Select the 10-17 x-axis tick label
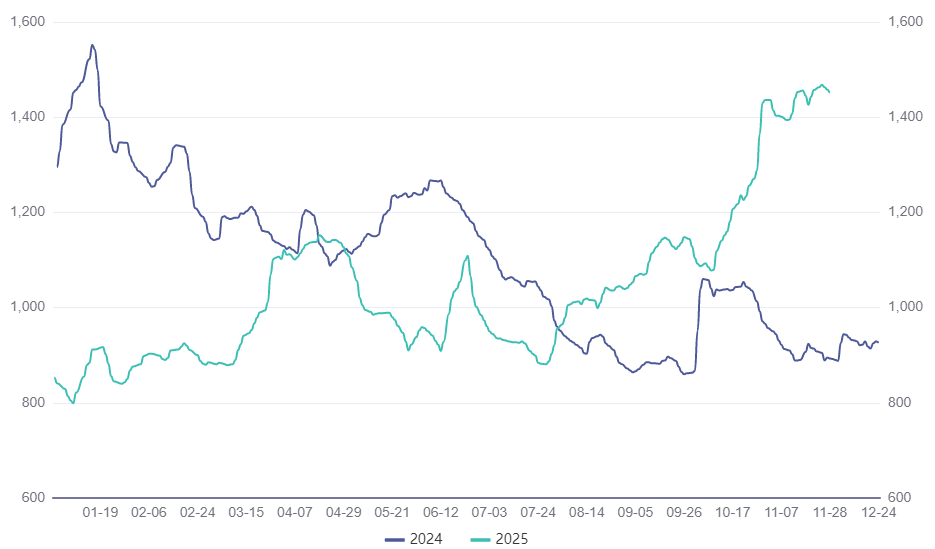The width and height of the screenshot is (935, 549). [733, 512]
